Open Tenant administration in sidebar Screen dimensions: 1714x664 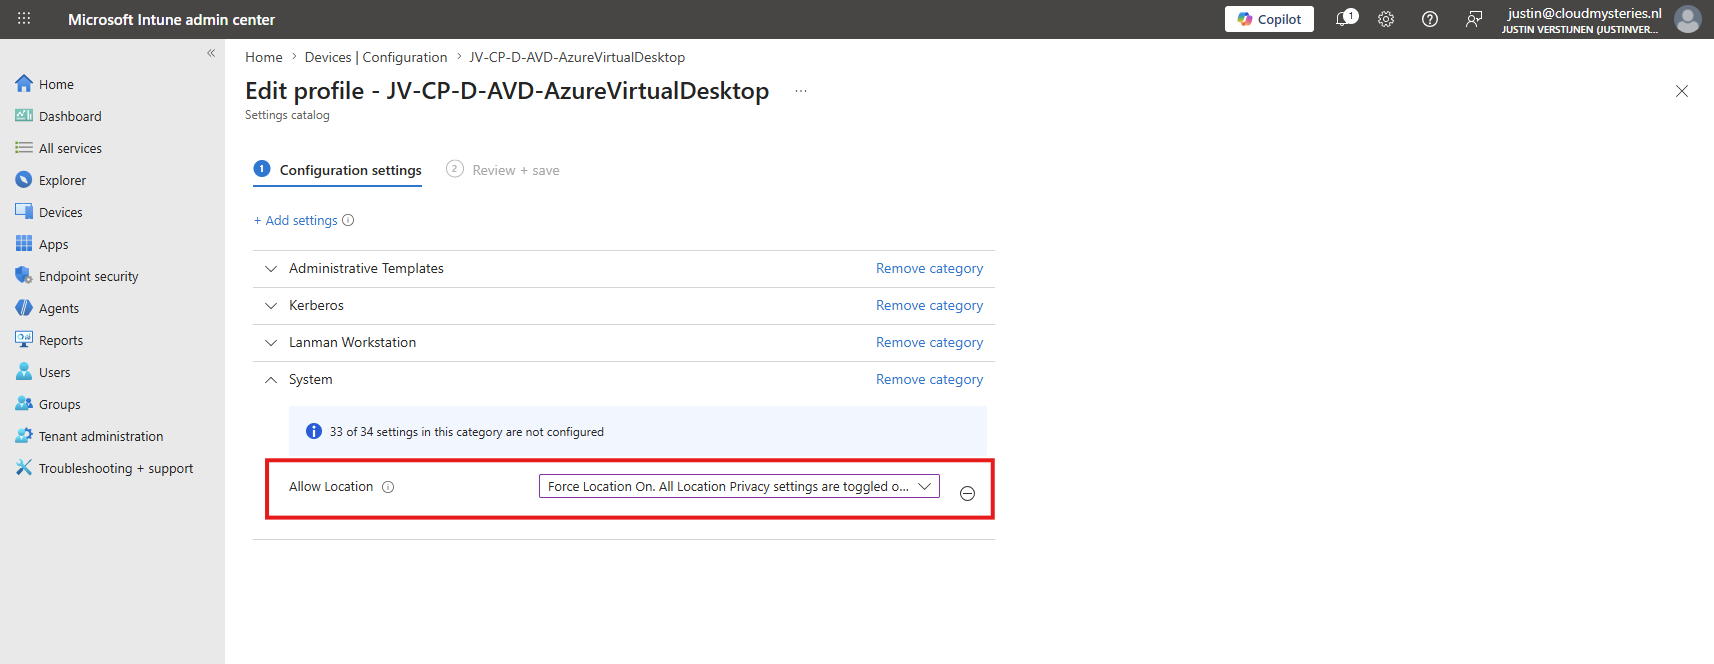[x=100, y=436]
